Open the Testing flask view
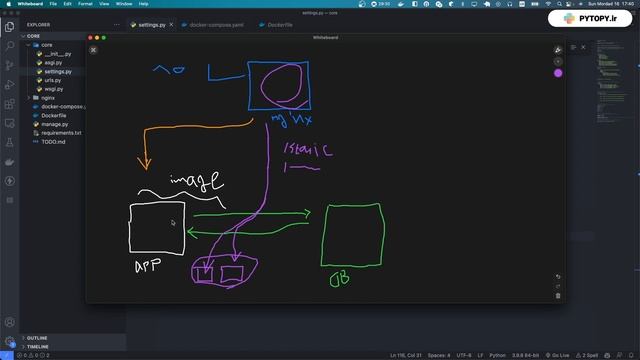The width and height of the screenshot is (640, 360). click(x=9, y=142)
